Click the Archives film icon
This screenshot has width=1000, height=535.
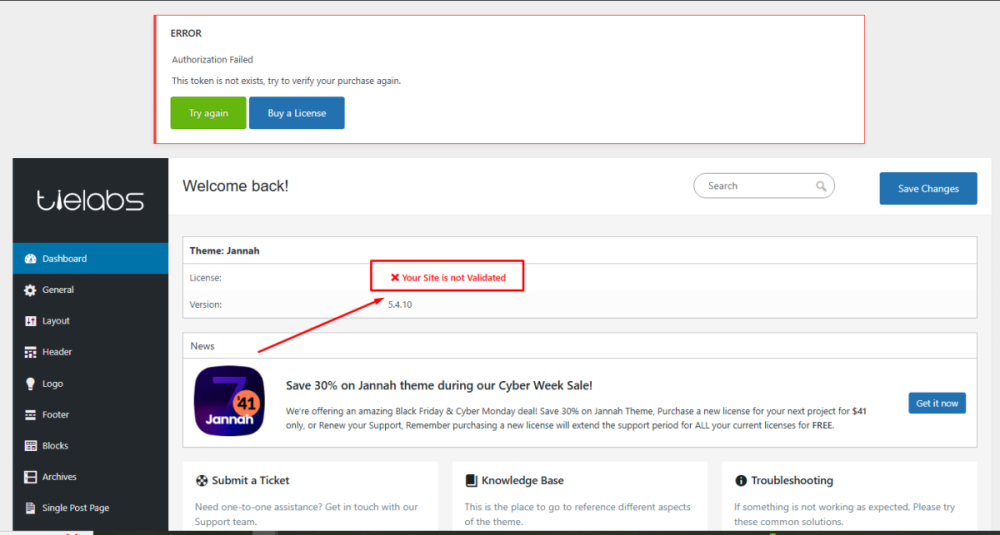[30, 477]
